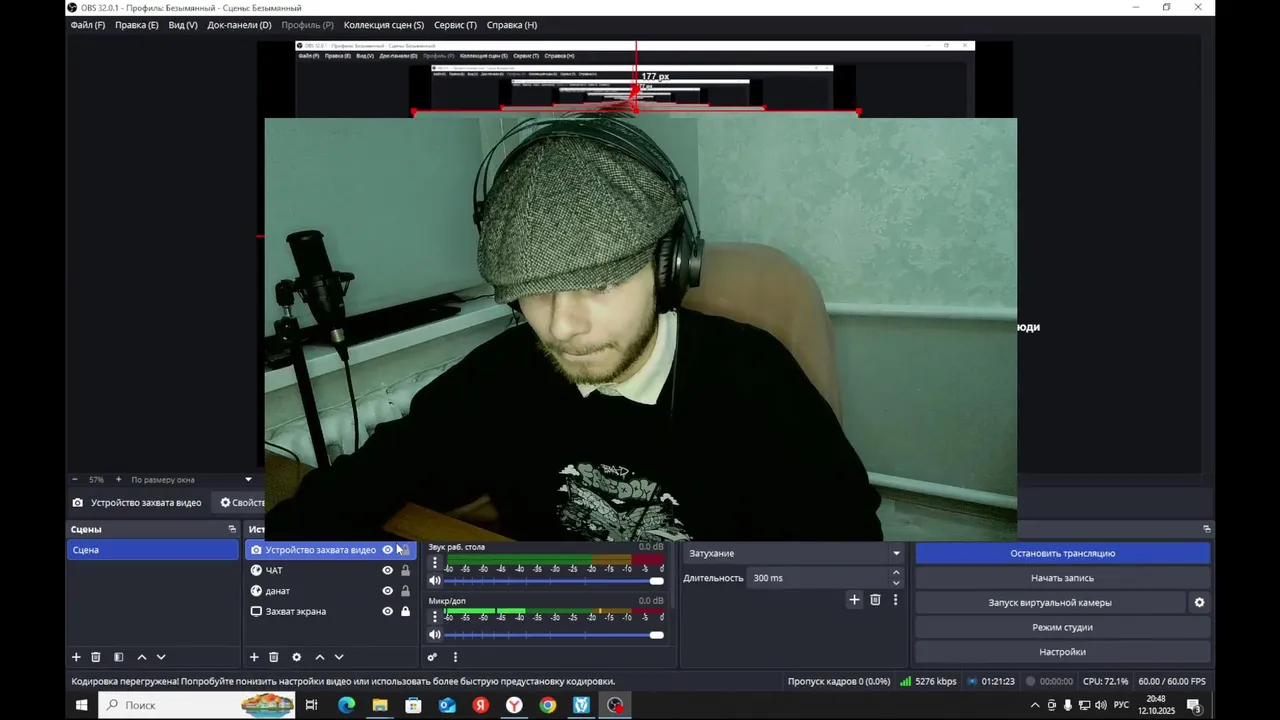Hide Устройство захвата видео source

tap(388, 550)
